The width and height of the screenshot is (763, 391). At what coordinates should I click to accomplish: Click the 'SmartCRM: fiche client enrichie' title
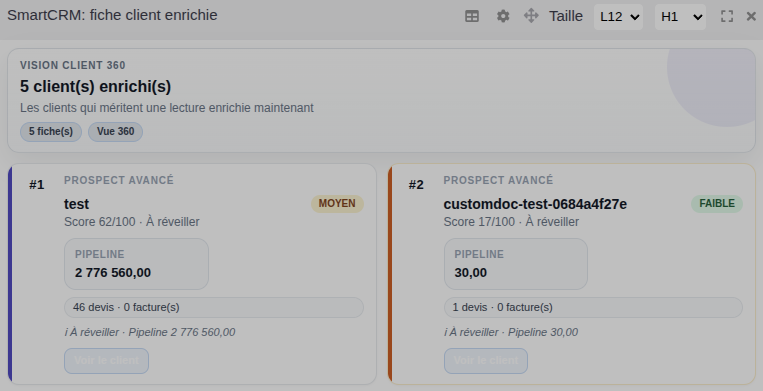tap(112, 15)
